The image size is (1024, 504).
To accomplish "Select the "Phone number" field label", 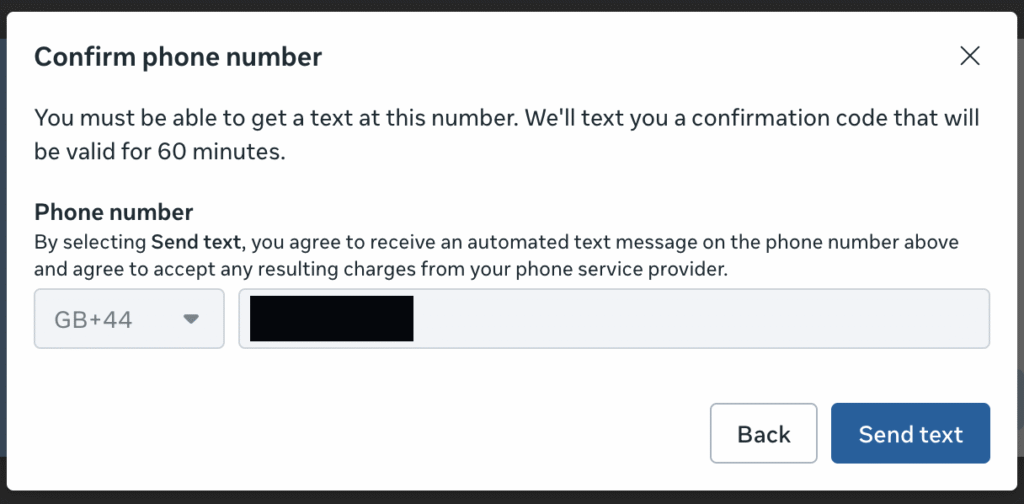I will point(114,212).
